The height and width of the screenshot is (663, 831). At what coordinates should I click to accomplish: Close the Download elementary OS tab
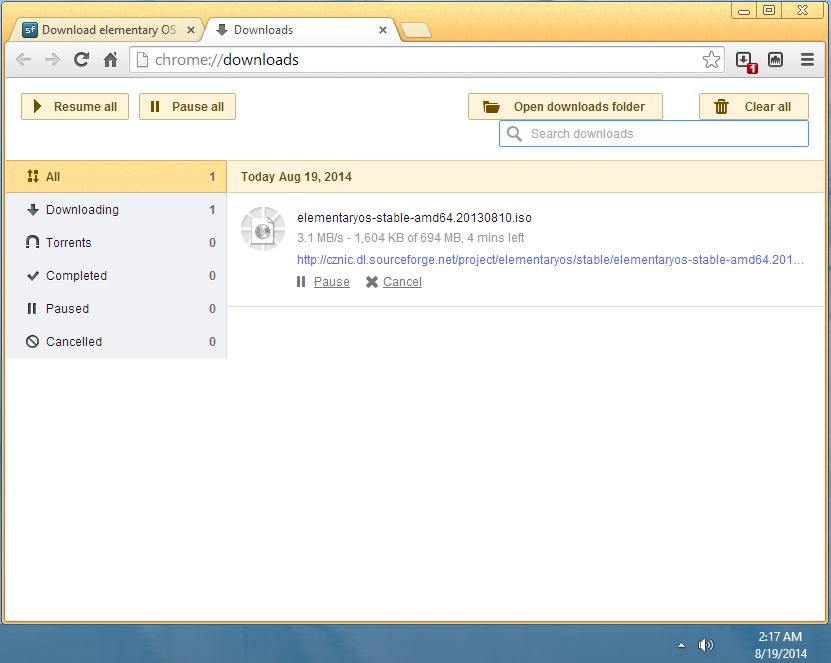[191, 30]
